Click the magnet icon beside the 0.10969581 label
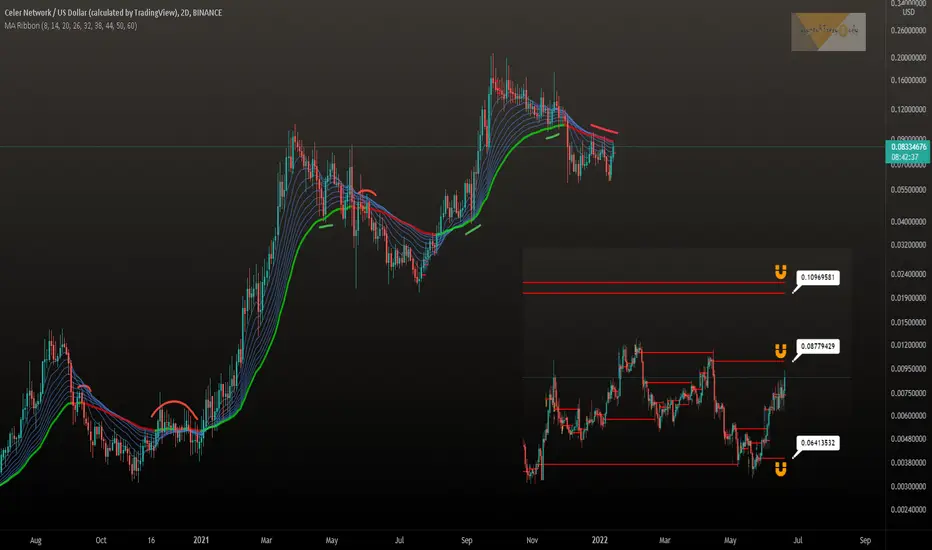 coord(780,272)
